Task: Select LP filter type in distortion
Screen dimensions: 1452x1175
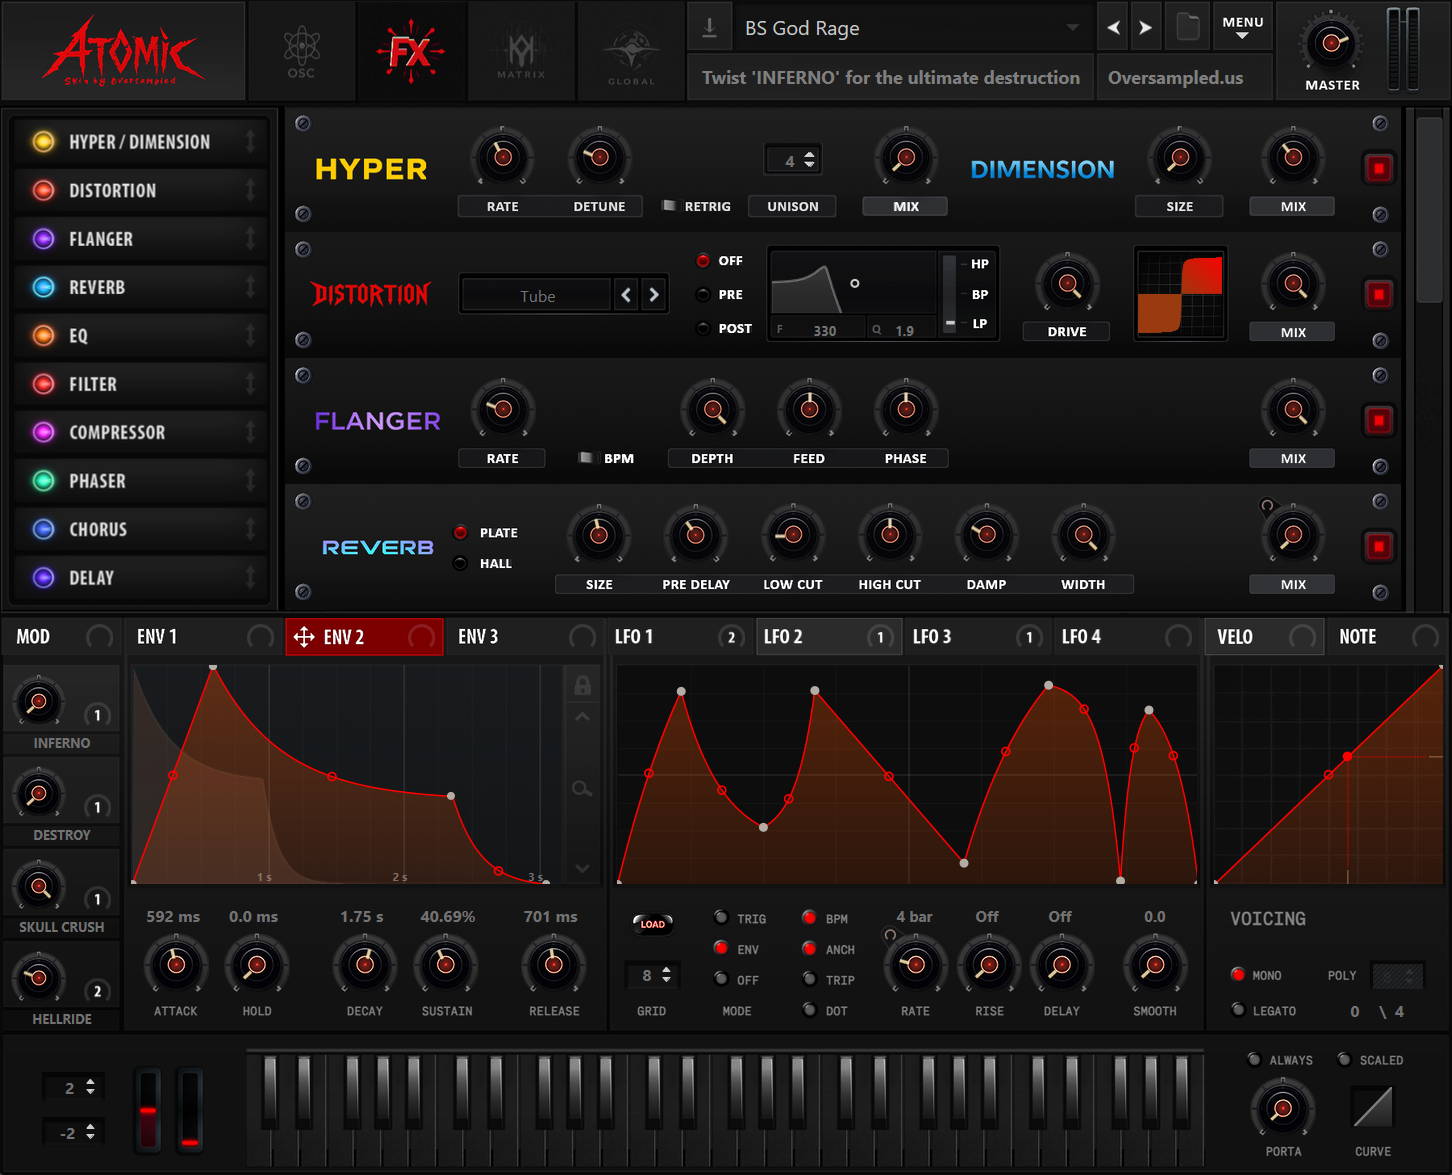Action: pos(979,323)
